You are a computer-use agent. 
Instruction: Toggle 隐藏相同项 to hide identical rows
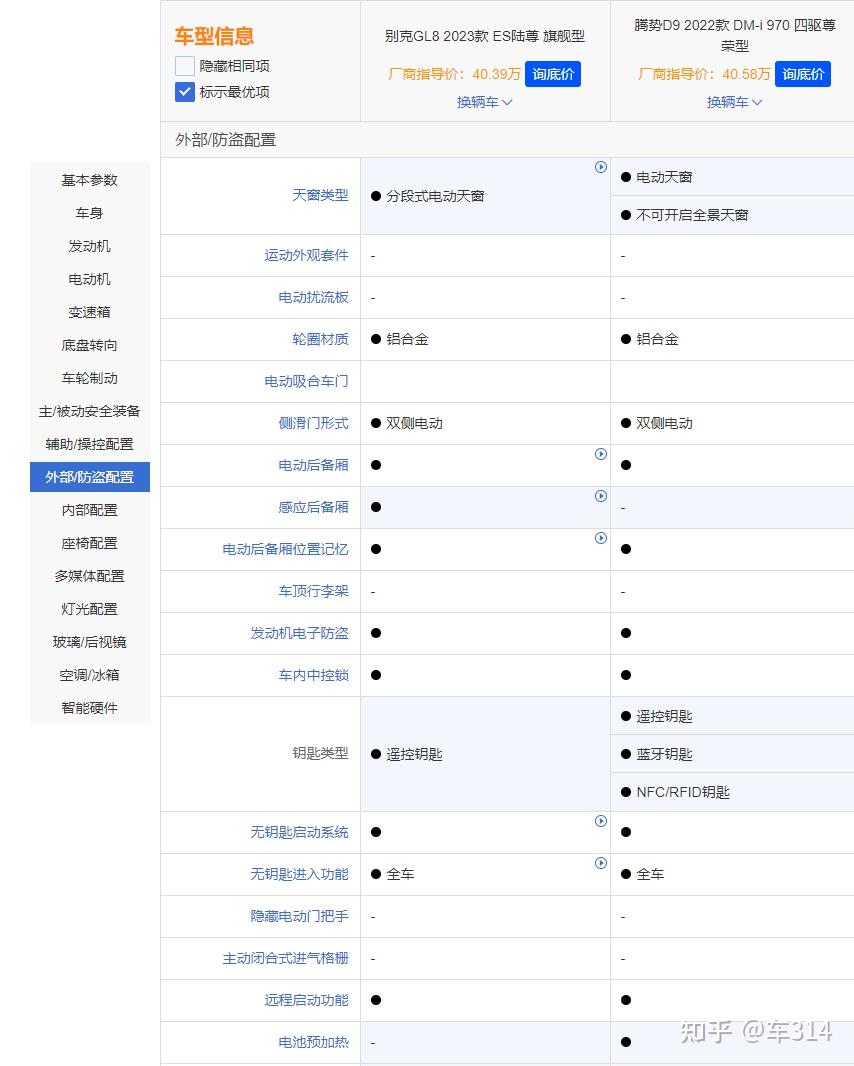[x=184, y=66]
